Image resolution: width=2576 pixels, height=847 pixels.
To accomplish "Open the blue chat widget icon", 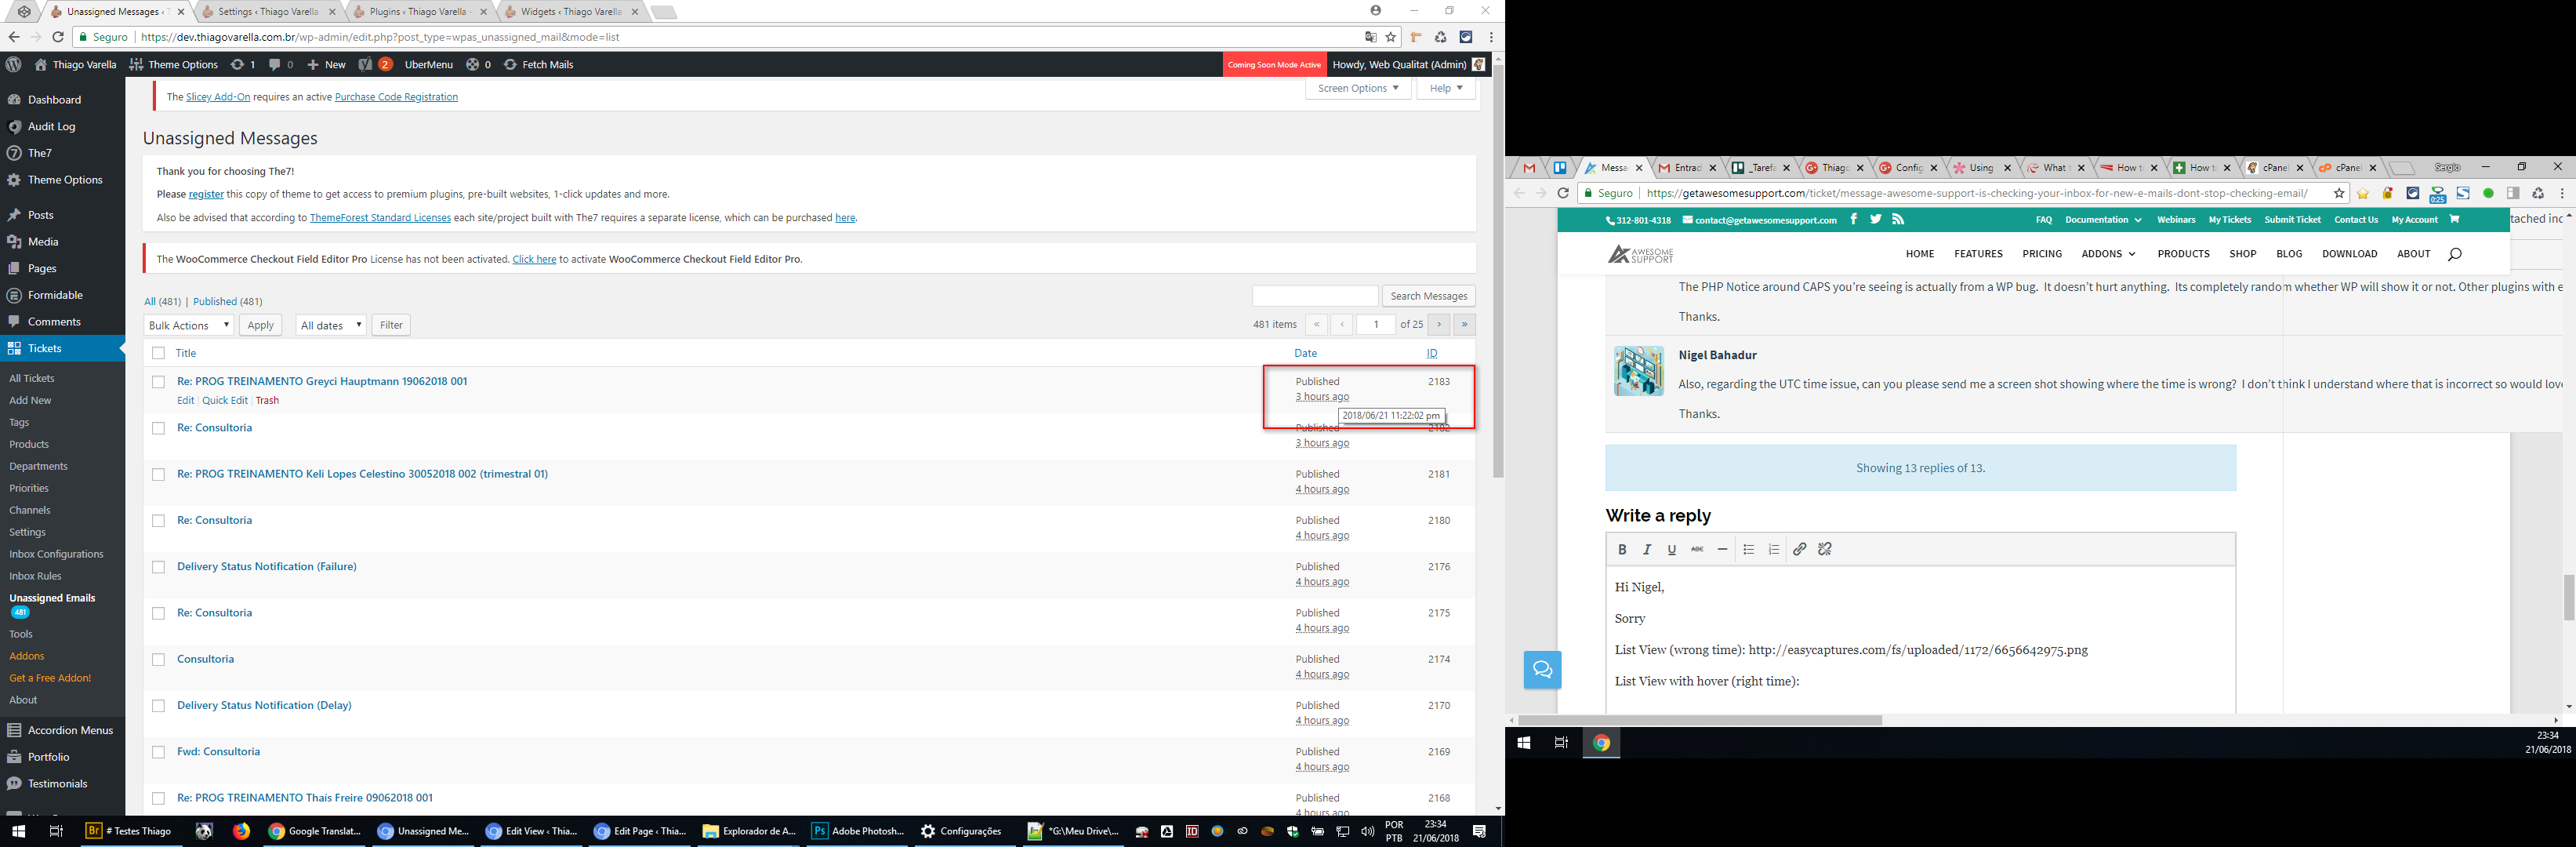I will 1542,670.
